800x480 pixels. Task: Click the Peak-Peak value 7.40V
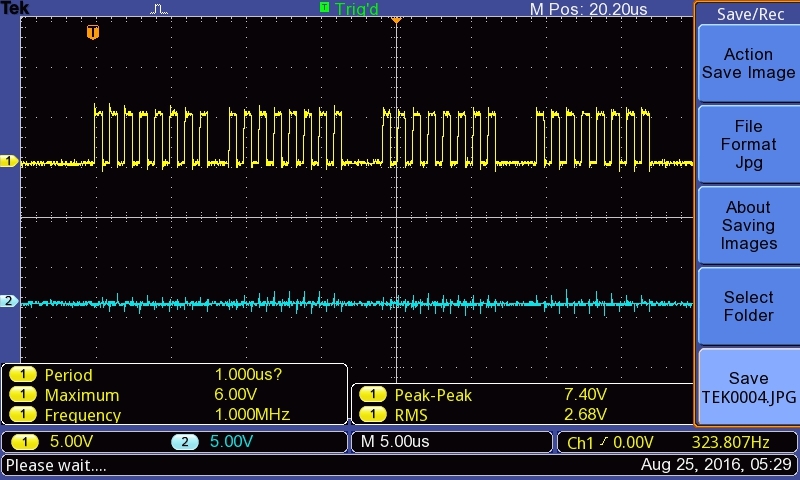coord(585,394)
